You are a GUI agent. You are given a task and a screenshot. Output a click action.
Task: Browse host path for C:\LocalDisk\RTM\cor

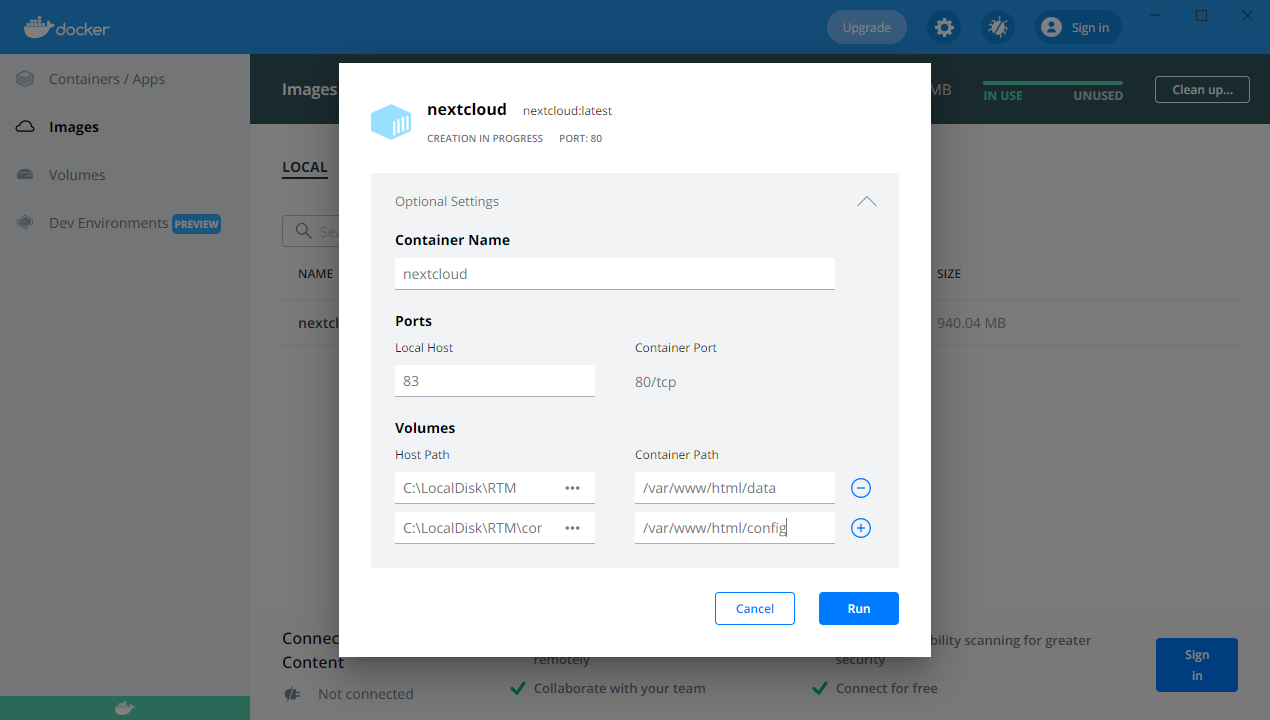click(572, 528)
